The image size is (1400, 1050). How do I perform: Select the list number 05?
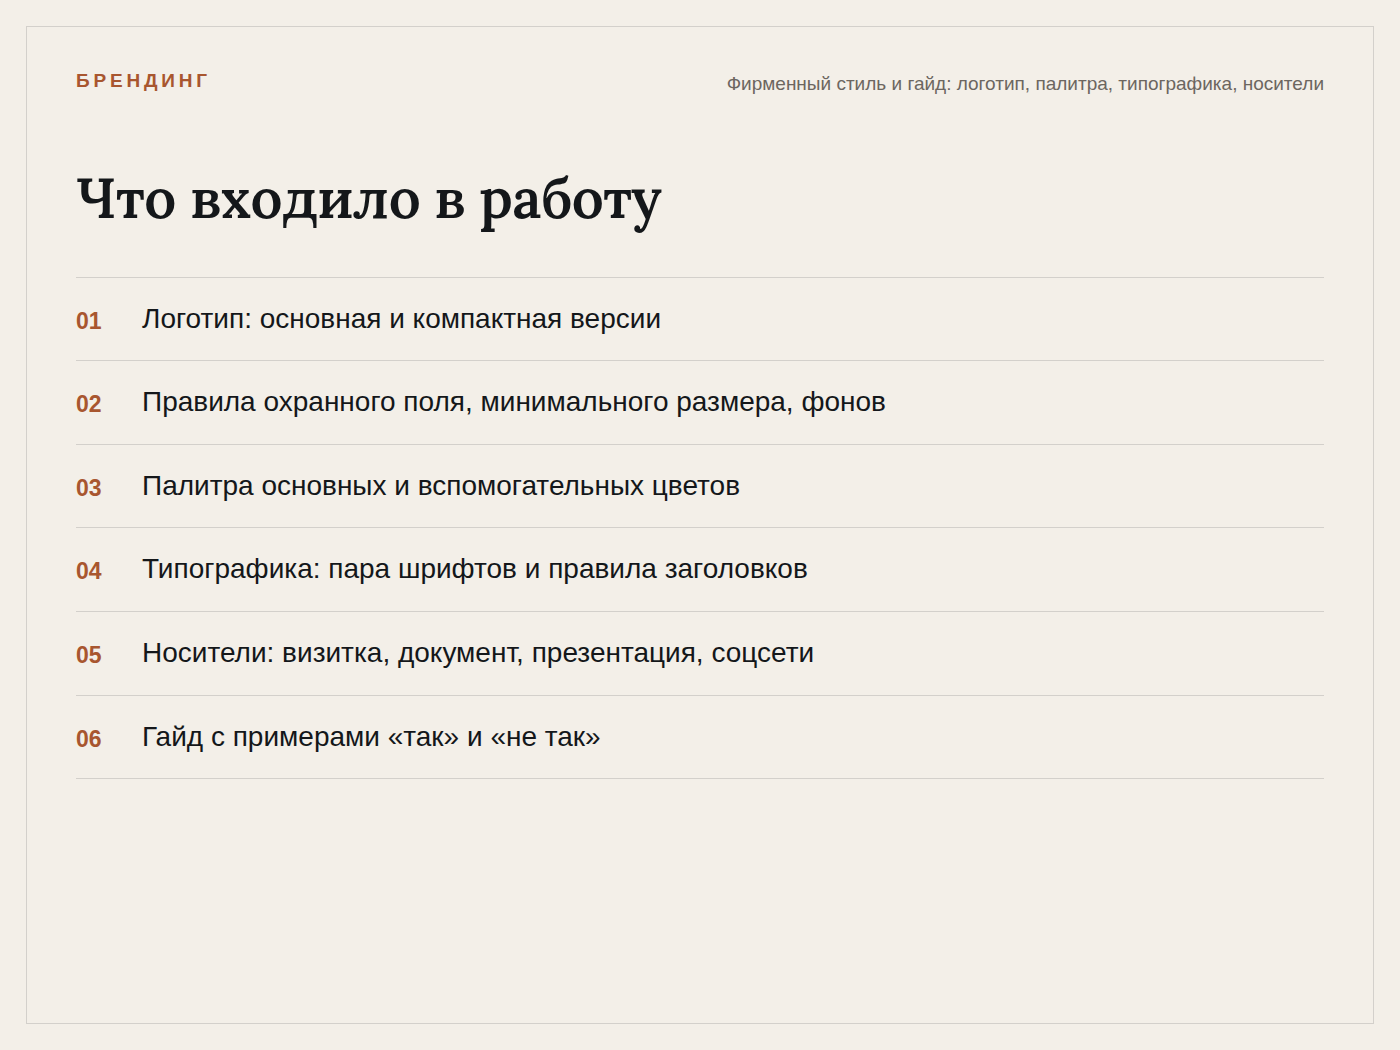pyautogui.click(x=89, y=655)
